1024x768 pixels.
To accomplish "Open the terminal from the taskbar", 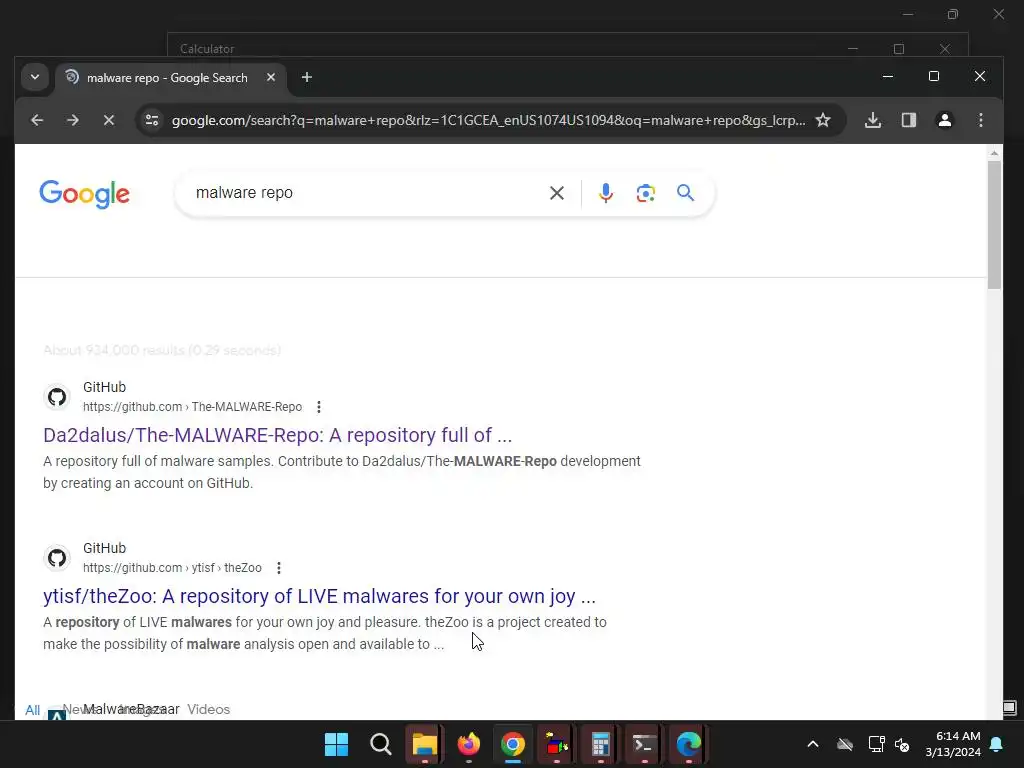I will pos(645,744).
